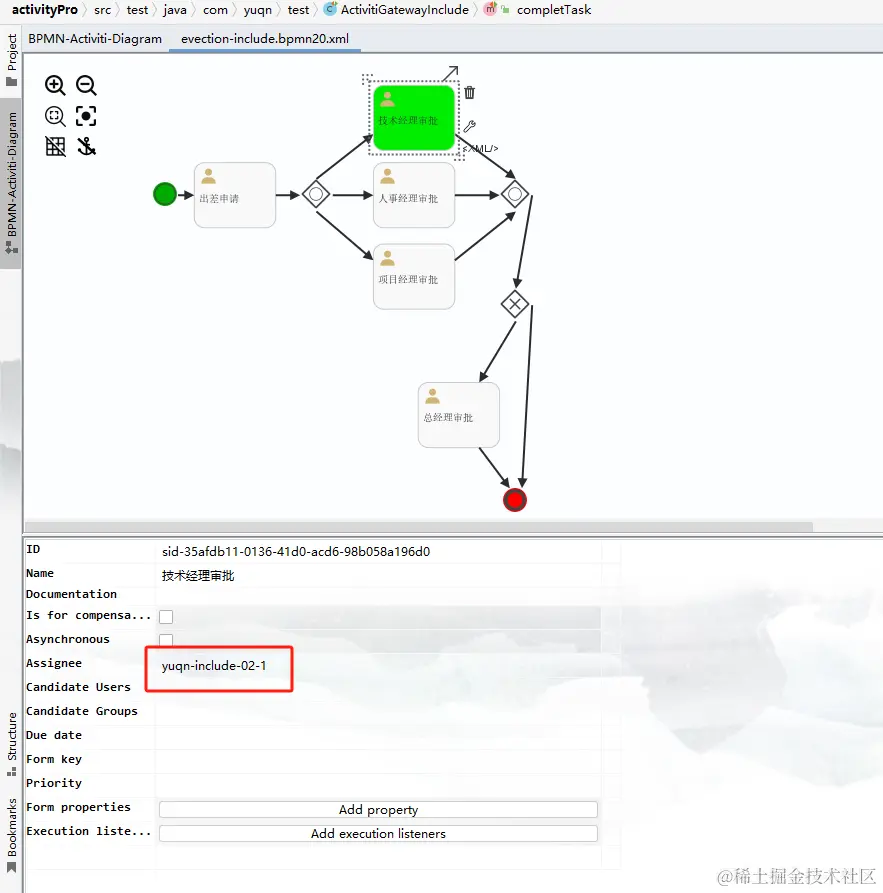Click the Form key field
This screenshot has height=893, width=883.
[x=378, y=760]
